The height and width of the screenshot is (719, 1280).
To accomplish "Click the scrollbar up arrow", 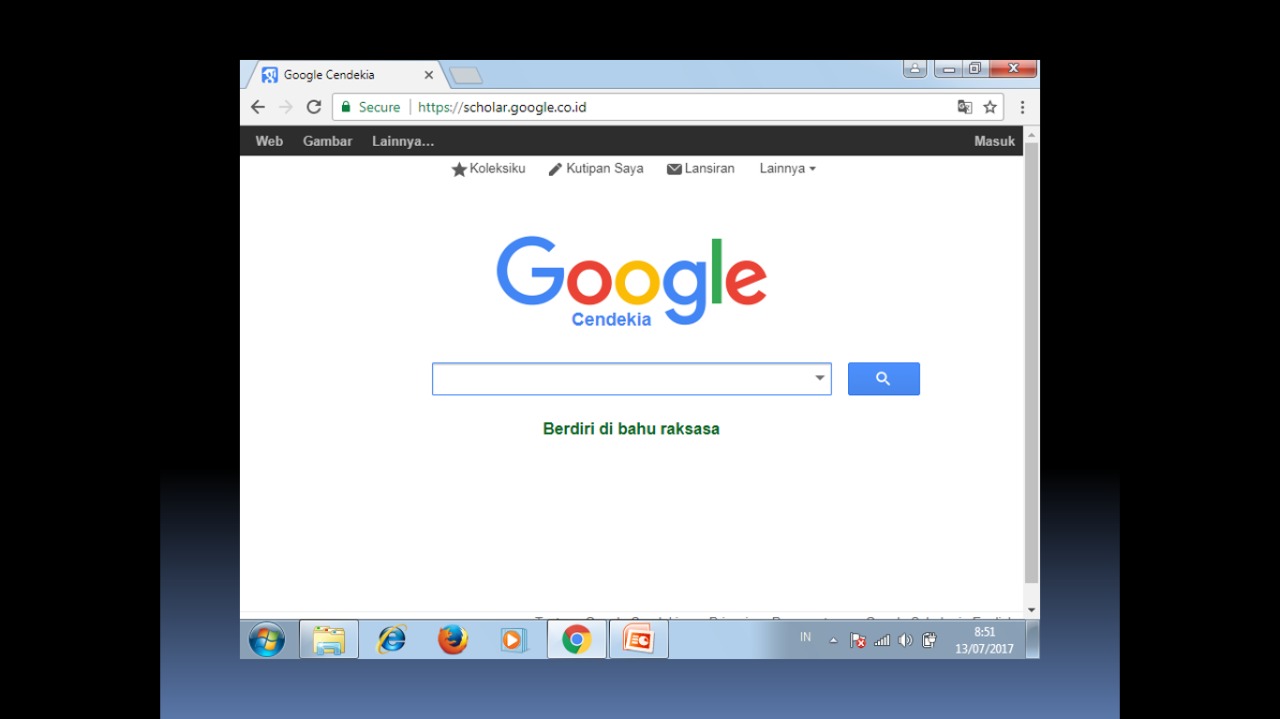I will click(x=1031, y=133).
